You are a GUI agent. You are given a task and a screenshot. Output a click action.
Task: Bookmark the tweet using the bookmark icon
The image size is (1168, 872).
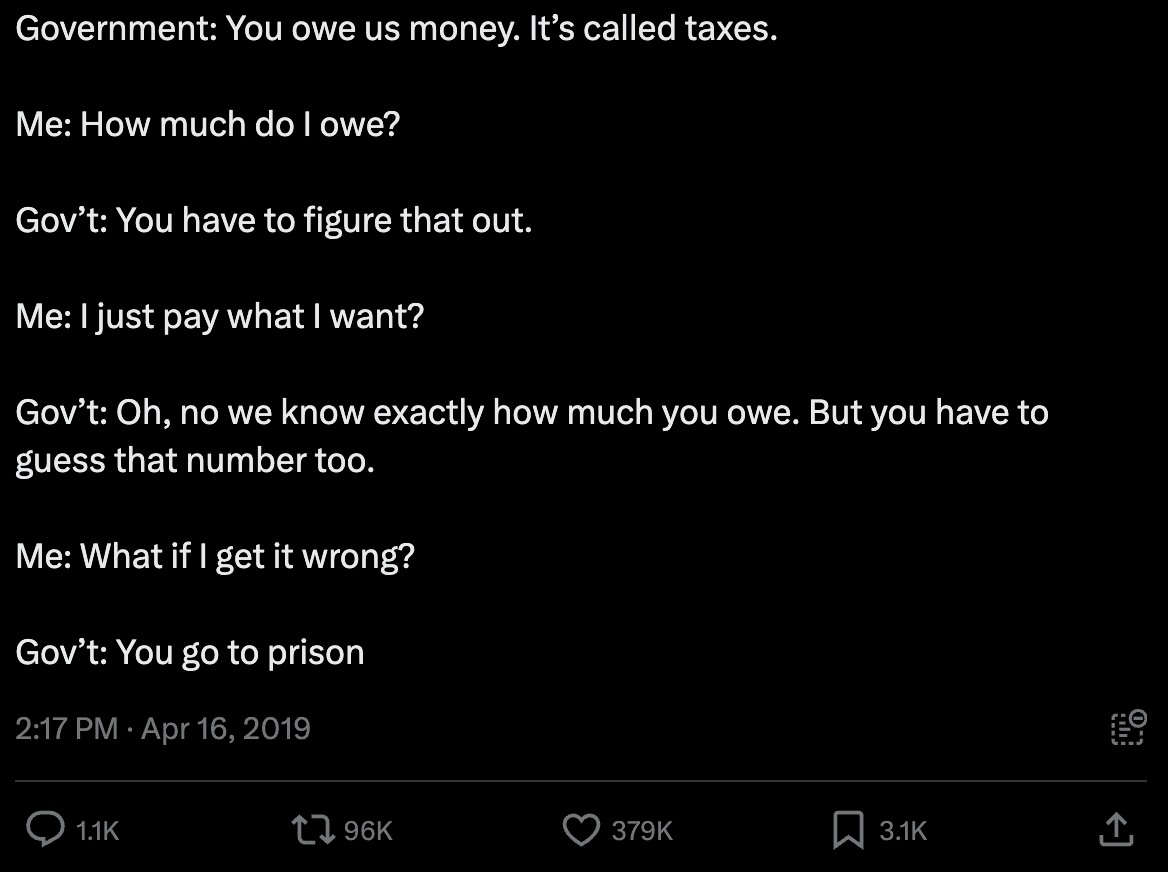pos(848,830)
